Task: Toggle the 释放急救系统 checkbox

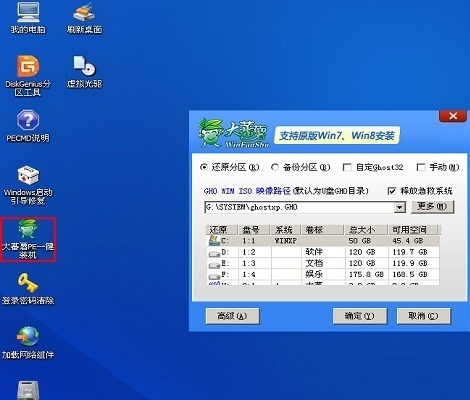Action: coord(392,191)
